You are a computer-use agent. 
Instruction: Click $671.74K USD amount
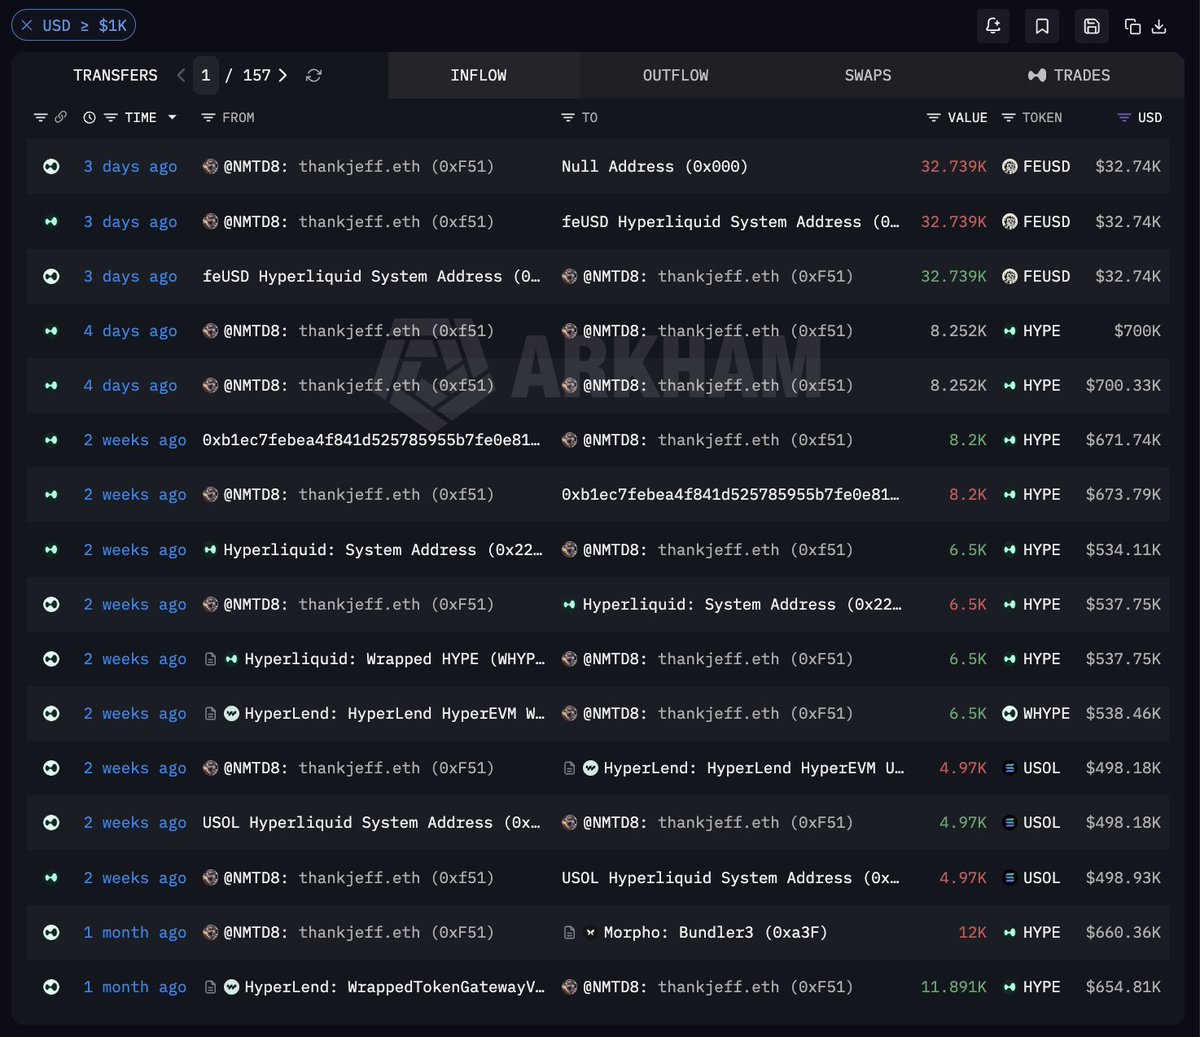[x=1124, y=440]
